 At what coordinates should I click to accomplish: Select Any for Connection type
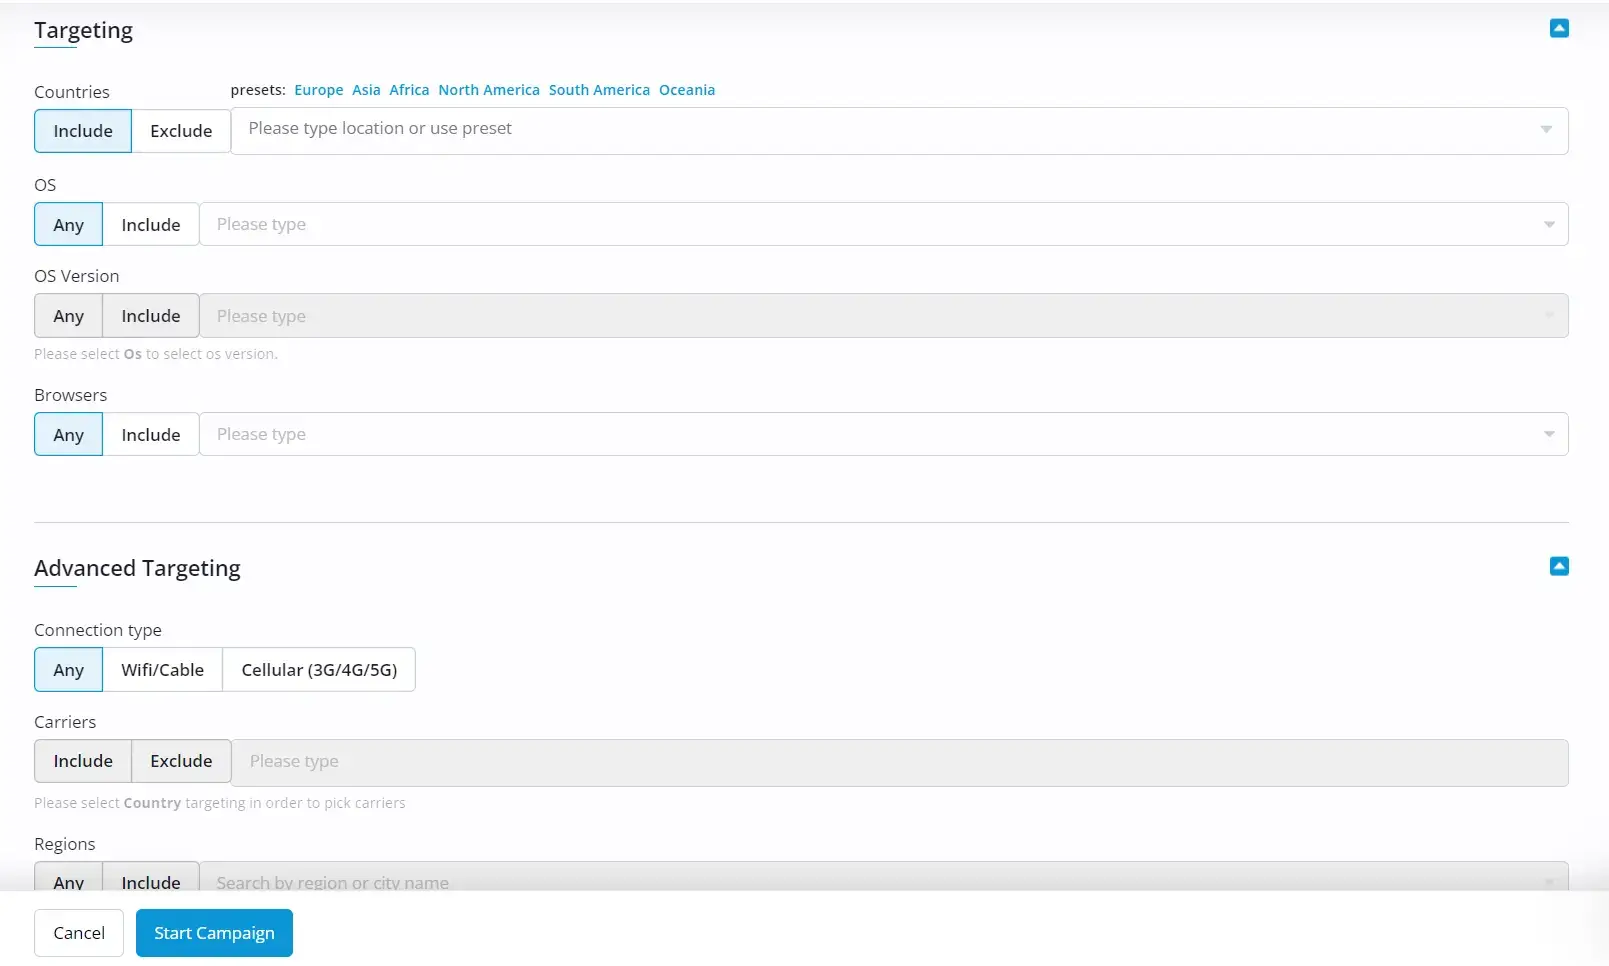pyautogui.click(x=68, y=670)
